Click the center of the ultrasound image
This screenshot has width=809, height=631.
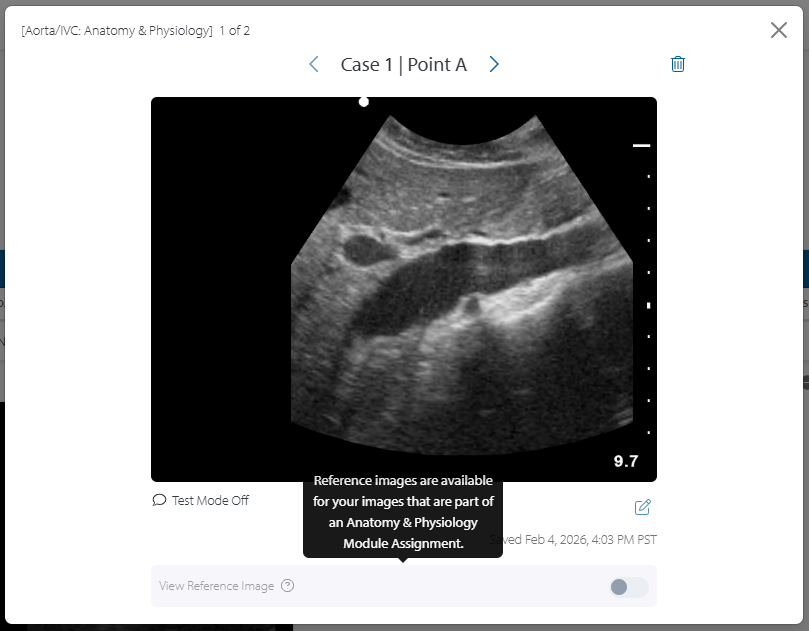[404, 289]
